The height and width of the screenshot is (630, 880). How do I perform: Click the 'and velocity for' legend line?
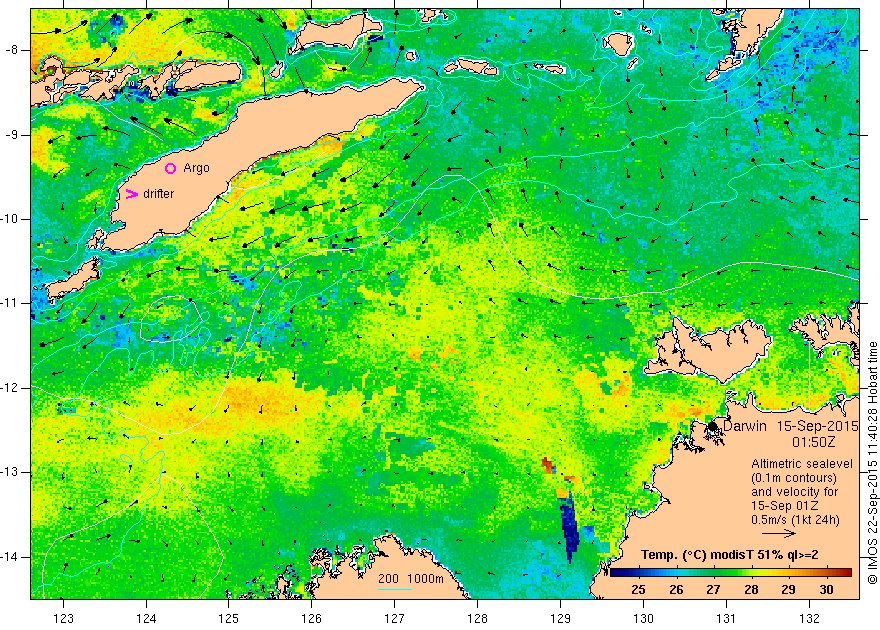[x=795, y=492]
